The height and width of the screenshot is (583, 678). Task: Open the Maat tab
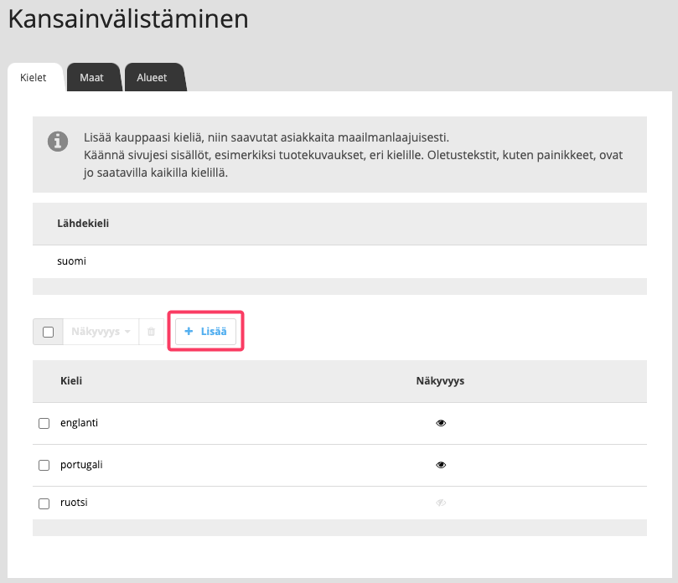(x=92, y=77)
